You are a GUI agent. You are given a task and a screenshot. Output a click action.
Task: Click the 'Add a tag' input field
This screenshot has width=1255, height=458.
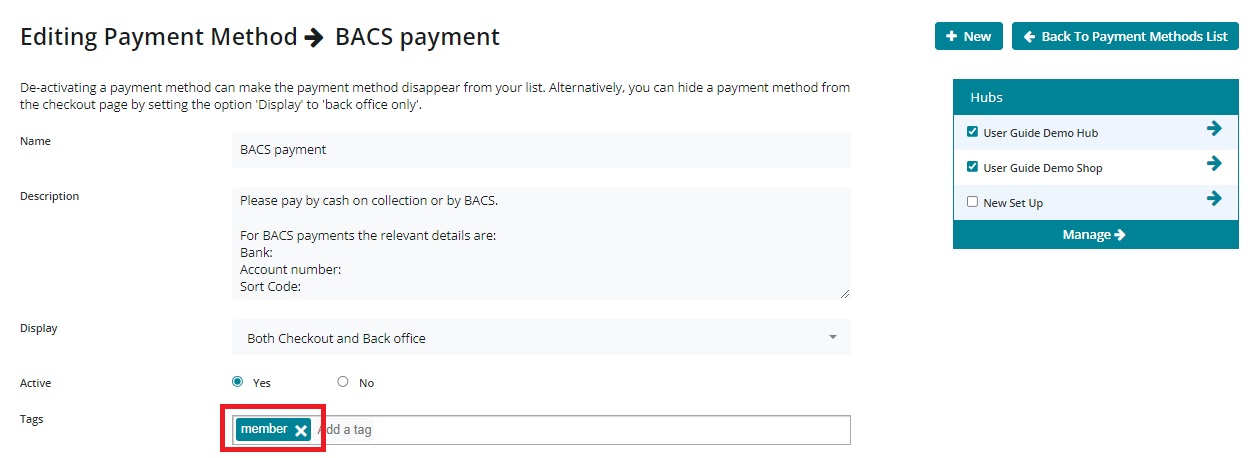[580, 430]
